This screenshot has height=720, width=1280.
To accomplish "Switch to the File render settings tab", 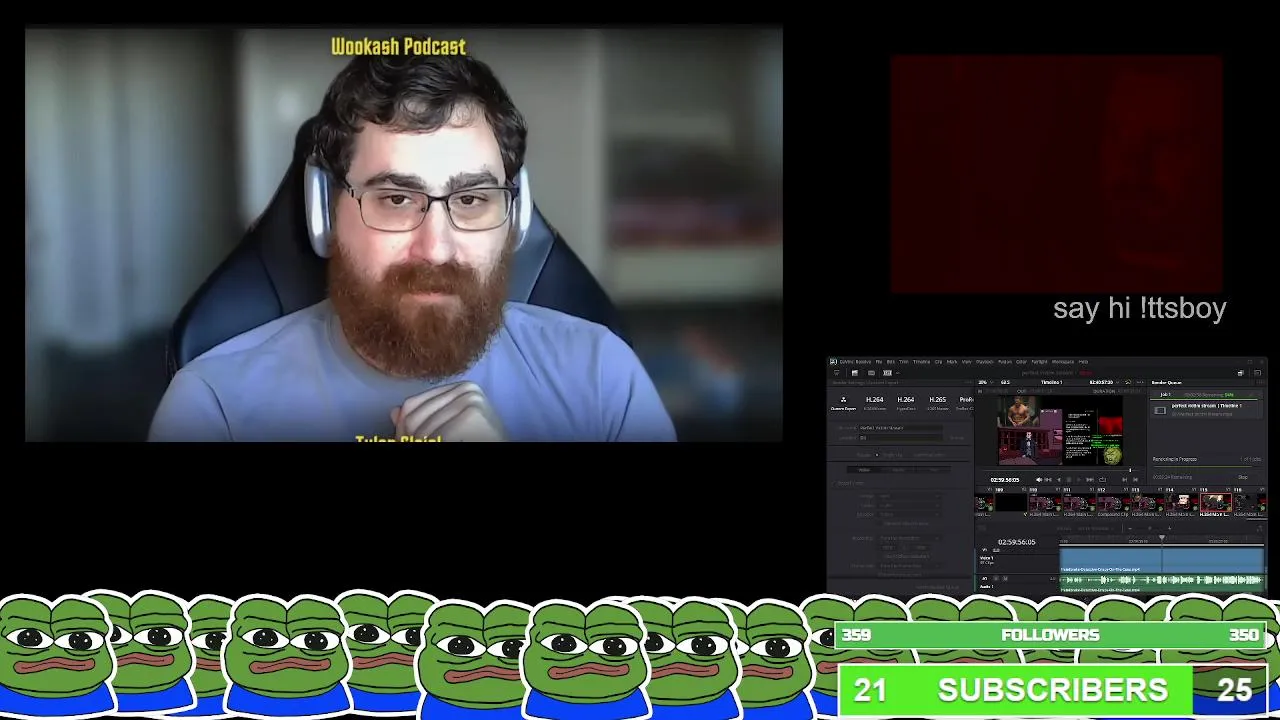I will tap(934, 470).
